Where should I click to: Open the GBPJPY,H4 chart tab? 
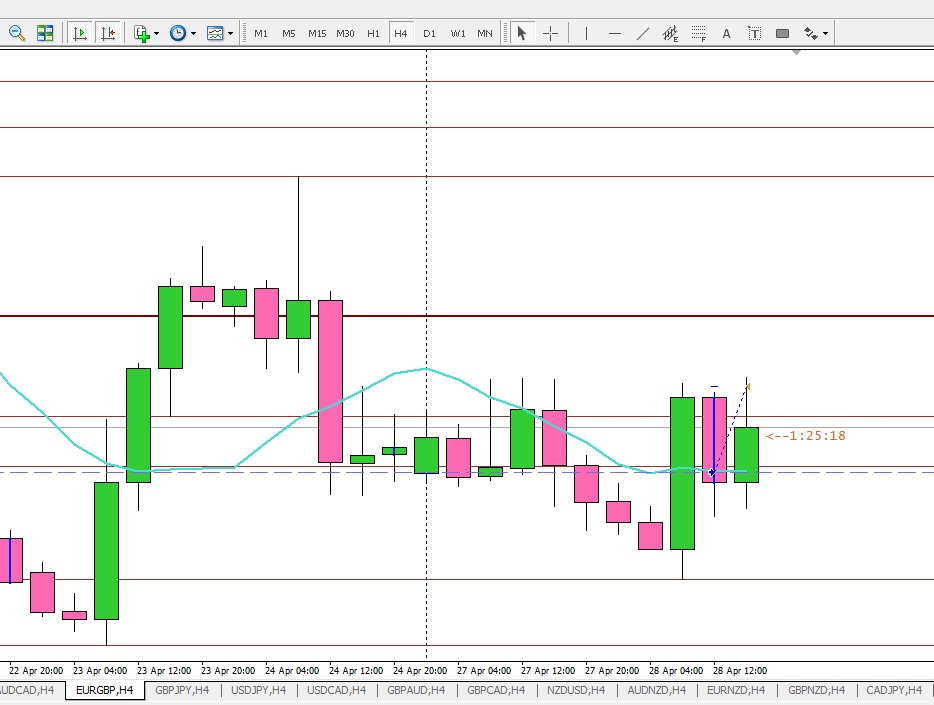coord(182,690)
